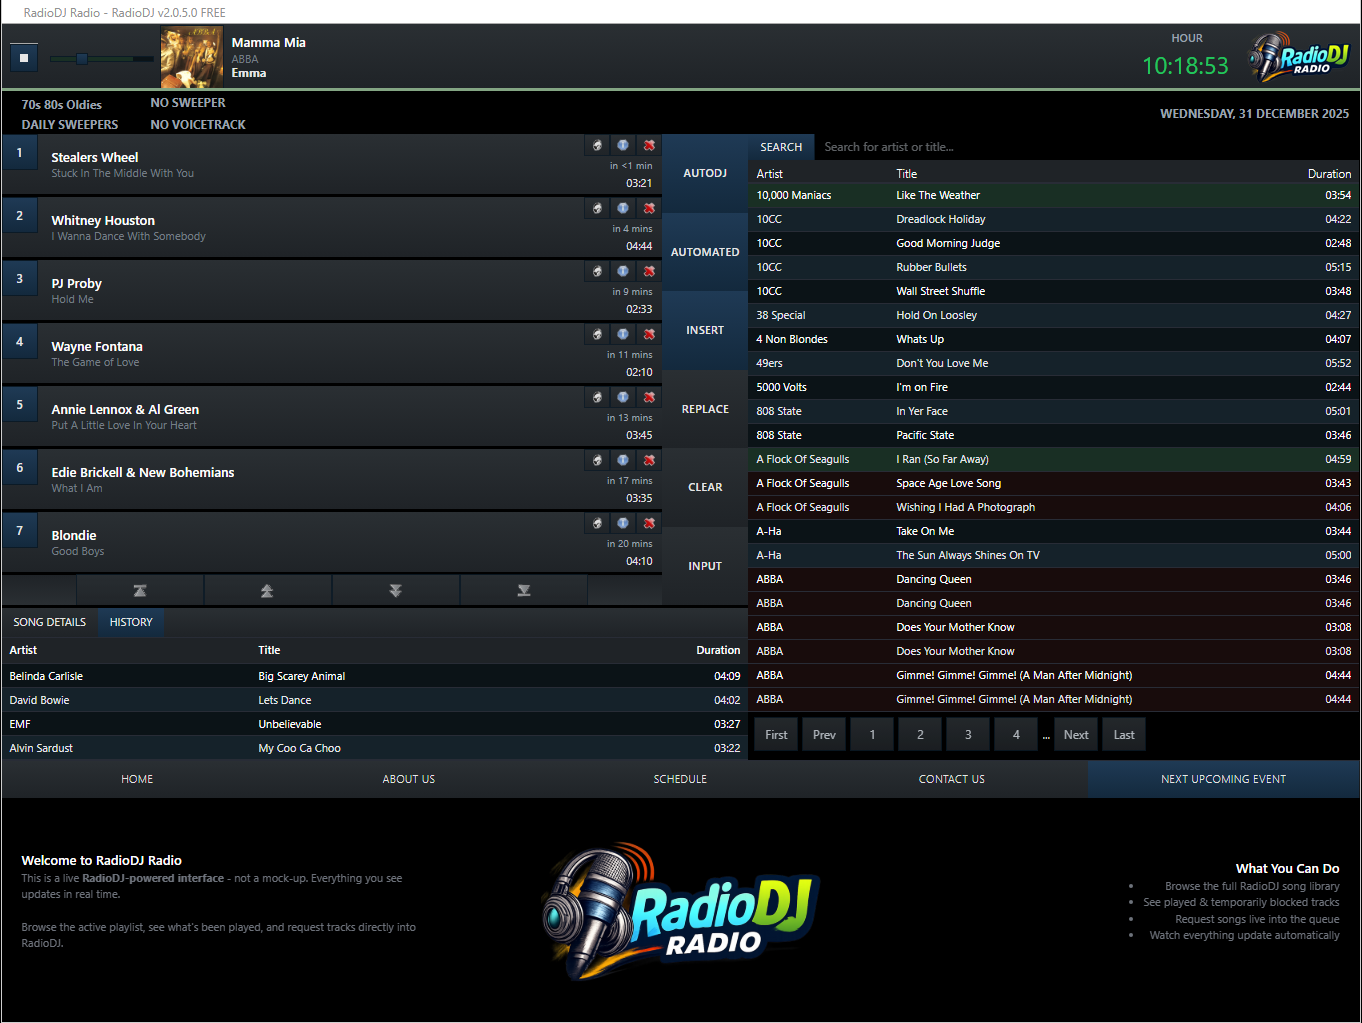Send selected track to bottom of queue
The height and width of the screenshot is (1023, 1362).
[524, 589]
